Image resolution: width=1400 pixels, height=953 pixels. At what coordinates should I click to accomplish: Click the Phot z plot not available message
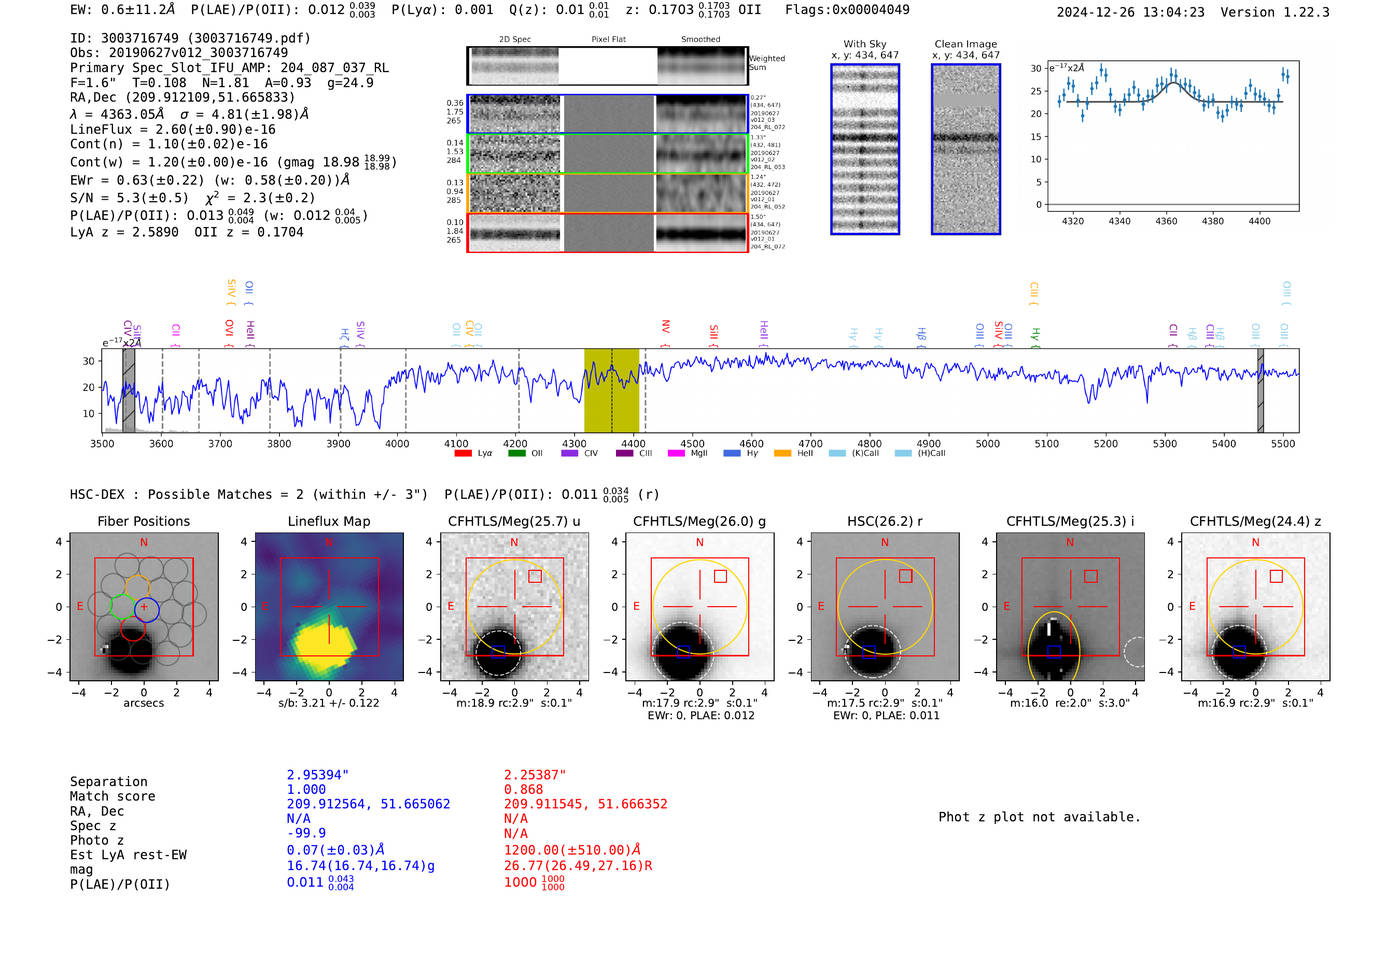coord(1039,817)
